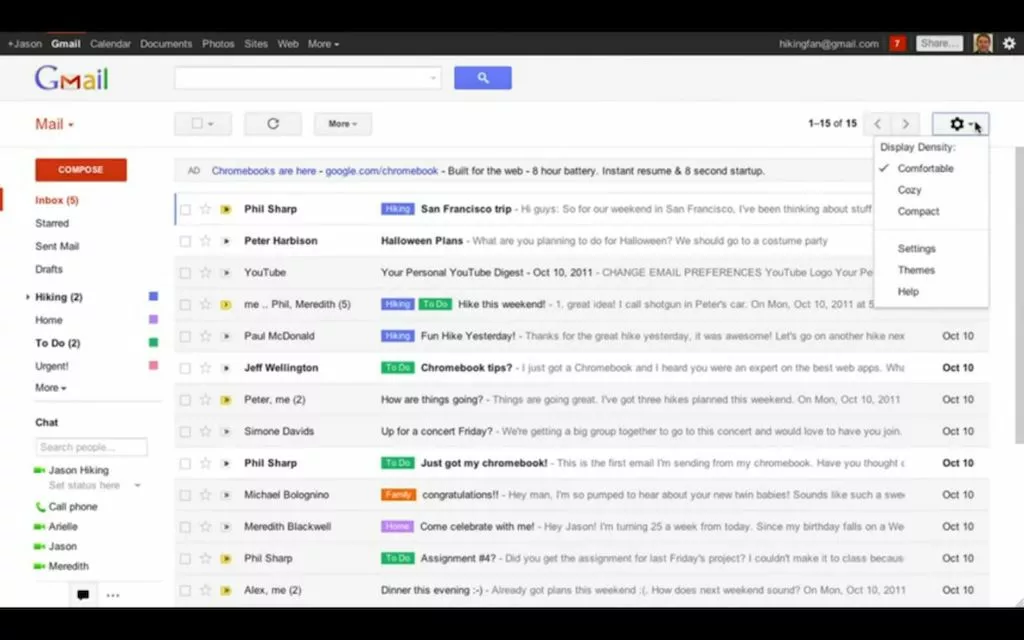Check the Phil Sharp San Francisco trip checkbox
1024x640 pixels.
[185, 210]
